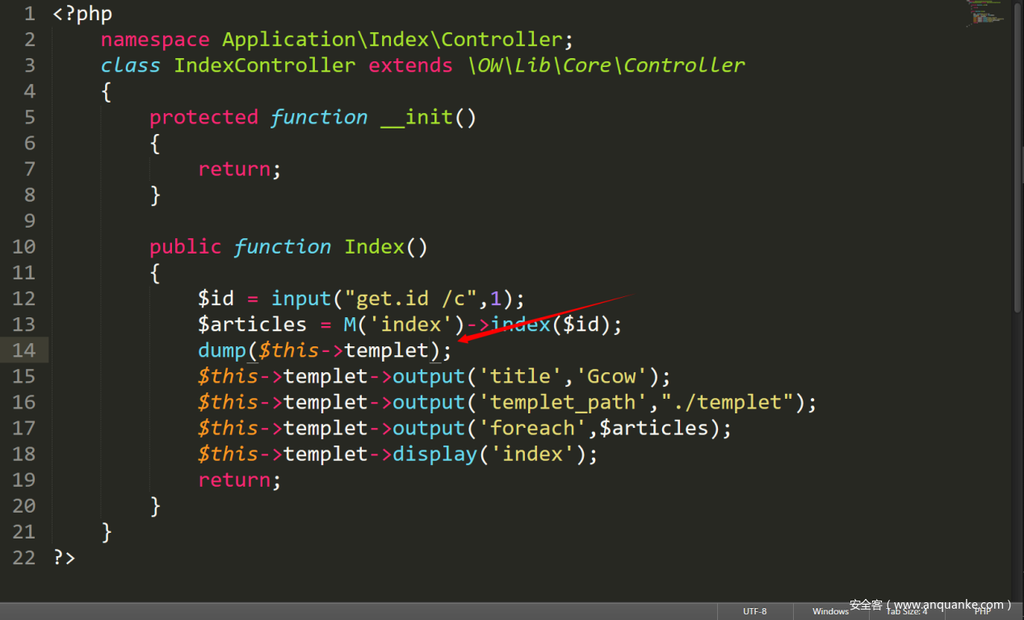The image size is (1024, 620).
Task: Place cursor on the $articles variable on line 13
Action: [252, 324]
